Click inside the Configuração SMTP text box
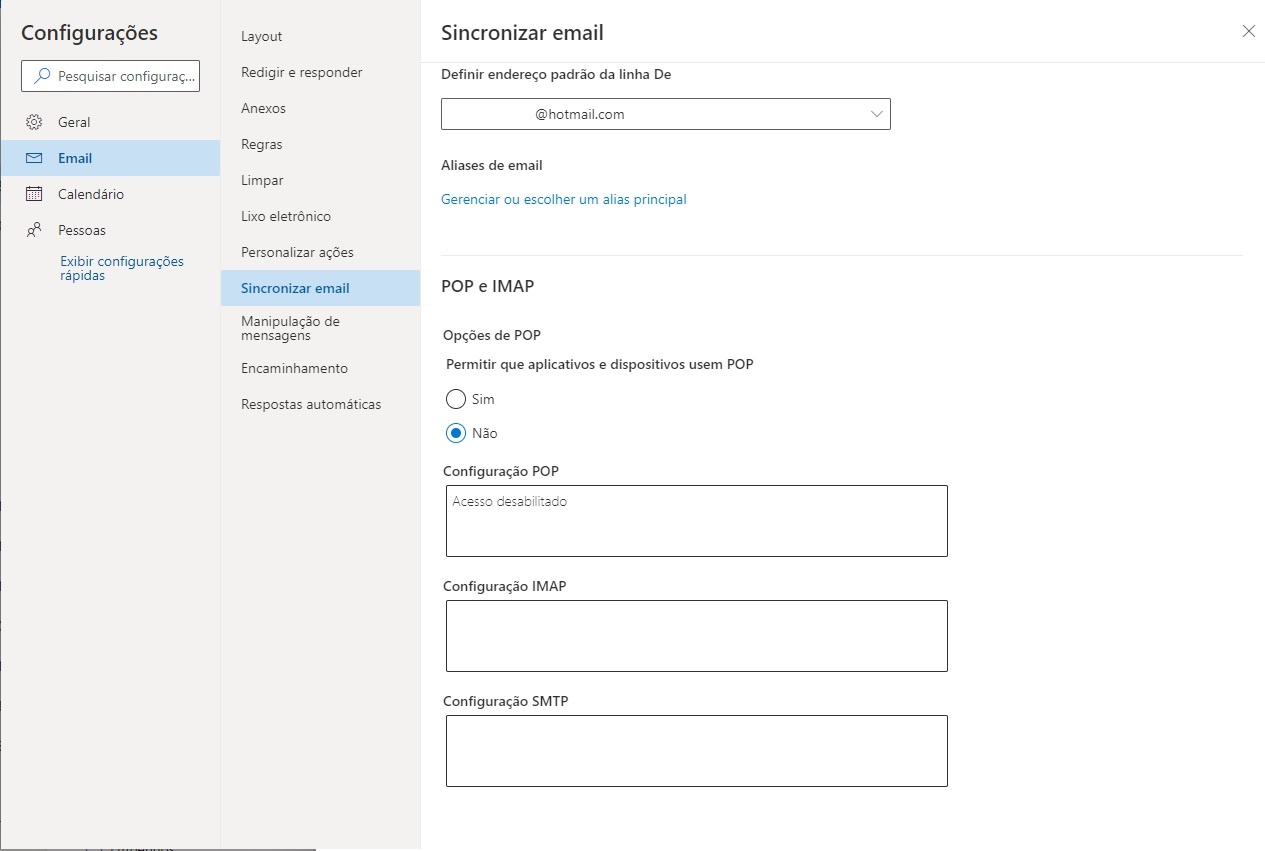 pos(696,751)
